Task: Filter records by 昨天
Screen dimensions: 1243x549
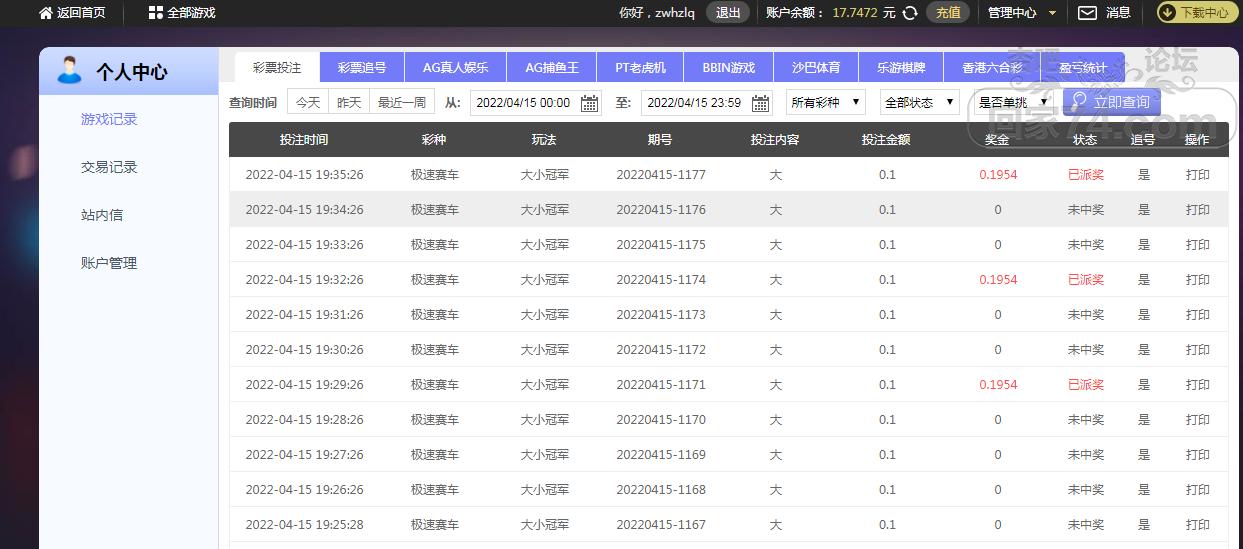Action: pos(349,102)
